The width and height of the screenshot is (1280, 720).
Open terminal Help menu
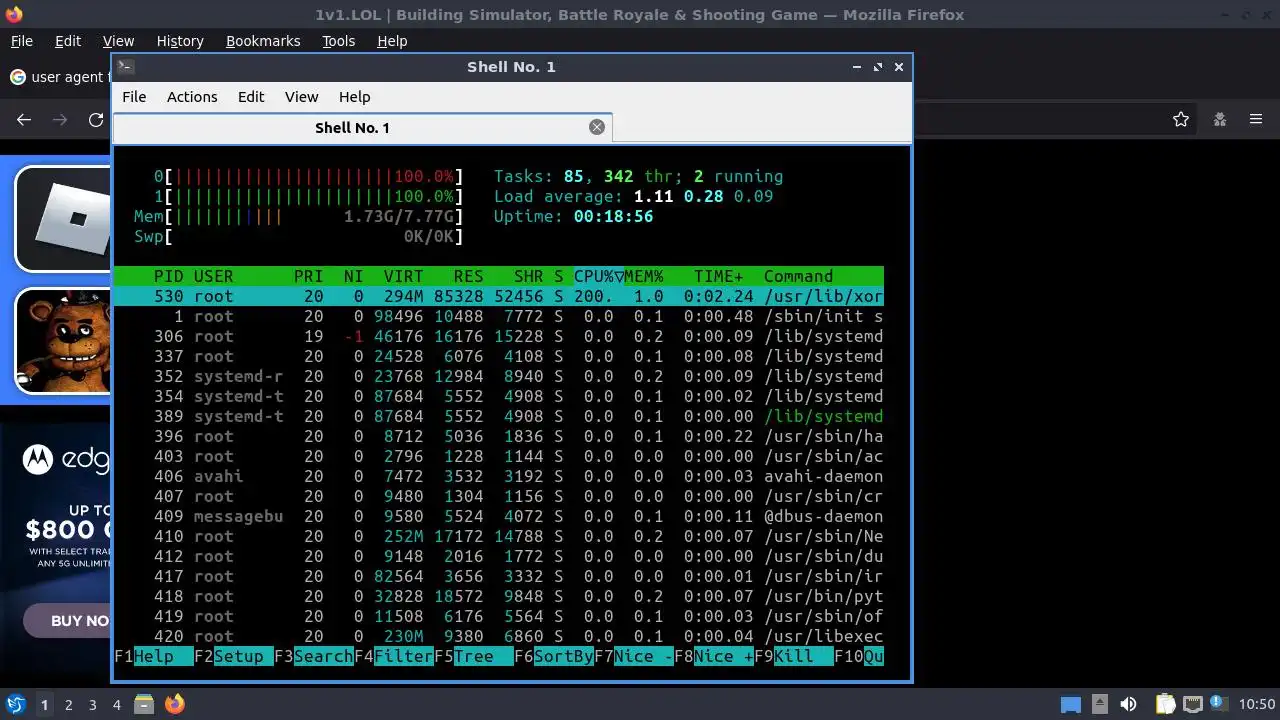point(354,97)
